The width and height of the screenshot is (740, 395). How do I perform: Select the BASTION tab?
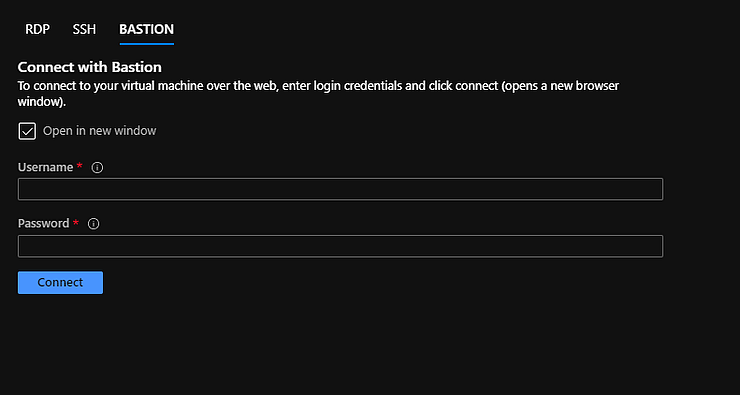[x=146, y=29]
